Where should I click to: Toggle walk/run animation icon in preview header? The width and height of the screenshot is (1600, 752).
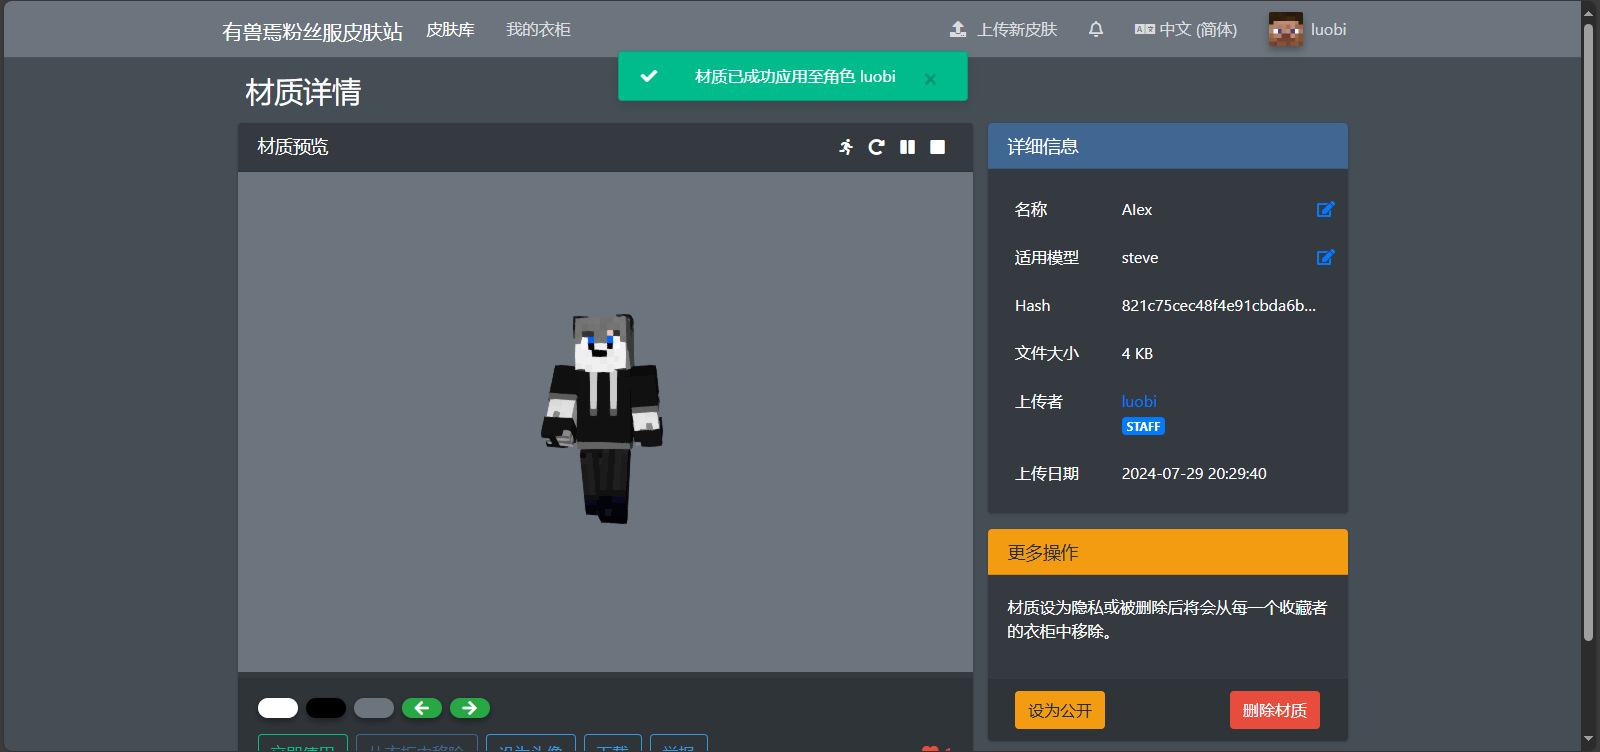[x=846, y=147]
